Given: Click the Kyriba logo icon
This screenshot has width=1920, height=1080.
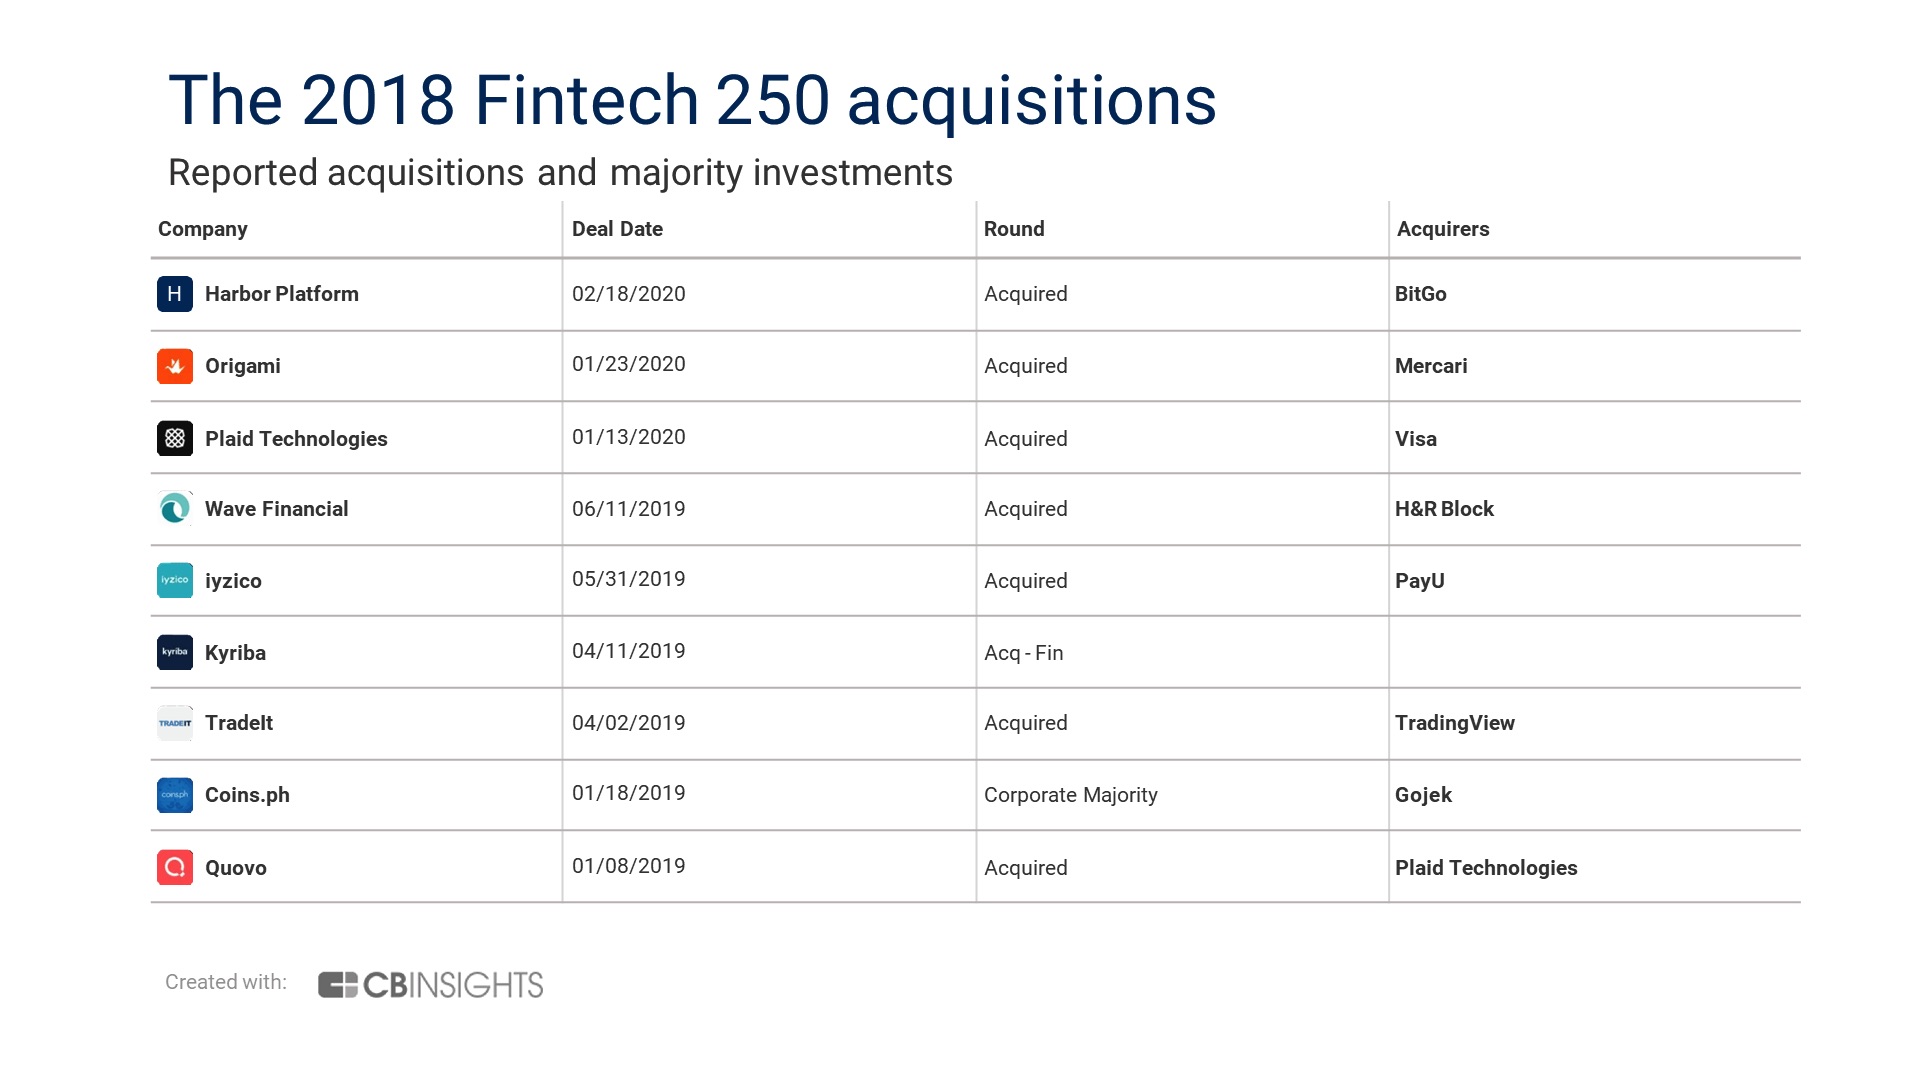Looking at the screenshot, I should coord(175,652).
